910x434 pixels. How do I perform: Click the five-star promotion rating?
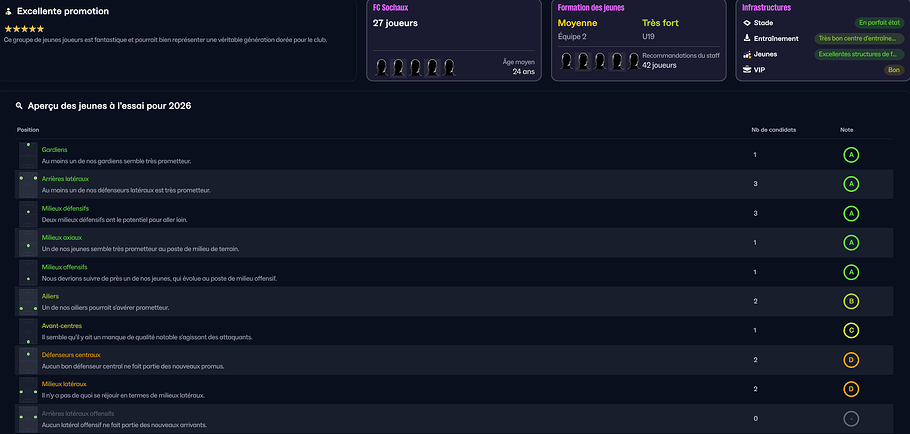pyautogui.click(x=24, y=29)
